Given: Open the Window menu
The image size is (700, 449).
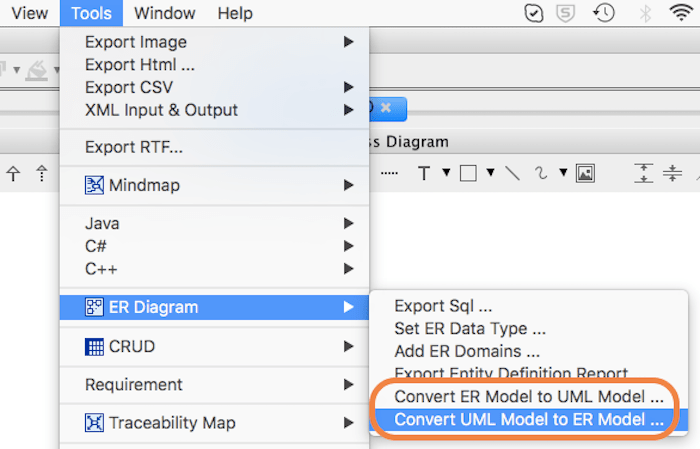Looking at the screenshot, I should (x=165, y=13).
